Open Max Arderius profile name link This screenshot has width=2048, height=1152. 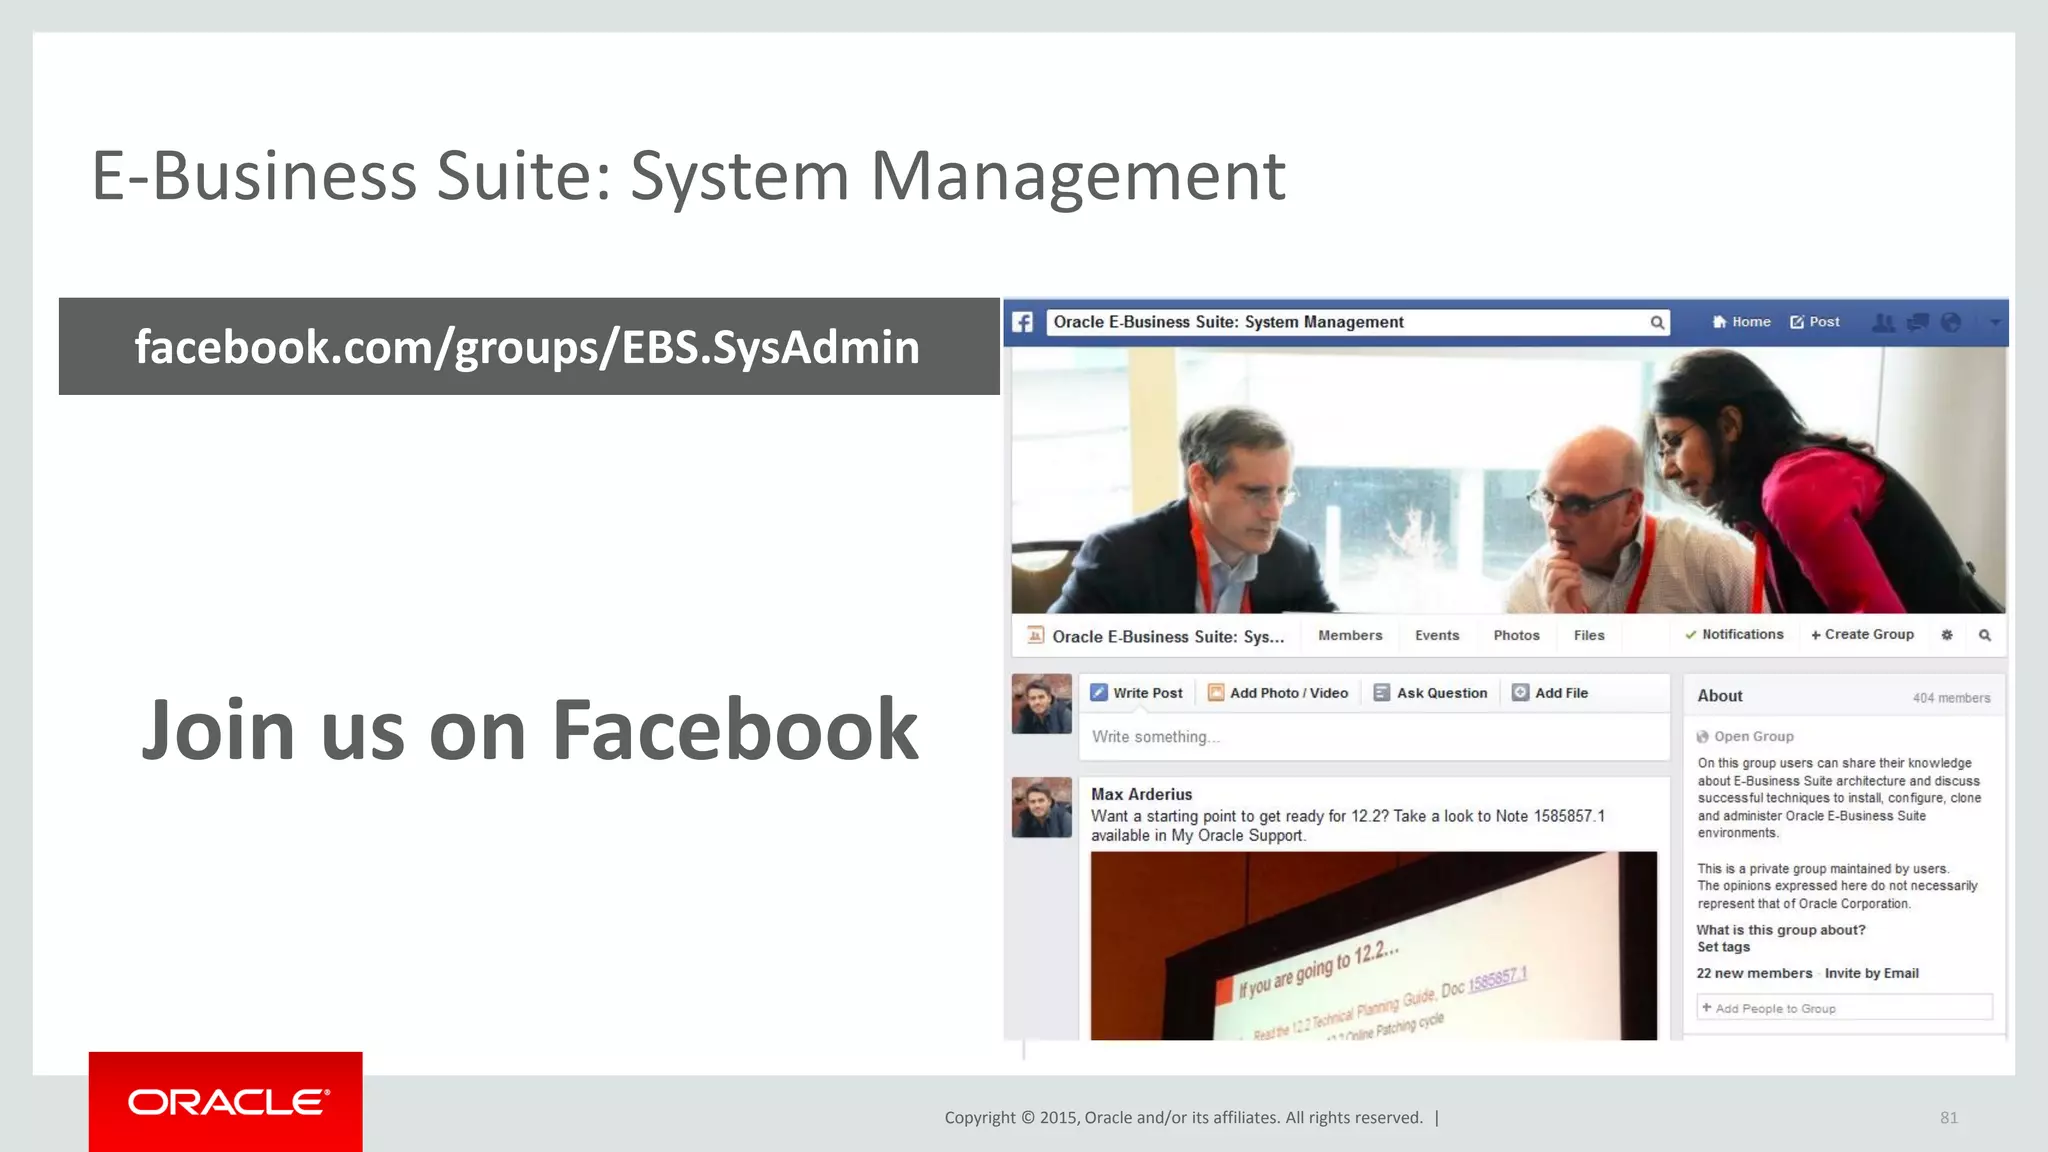[1141, 794]
